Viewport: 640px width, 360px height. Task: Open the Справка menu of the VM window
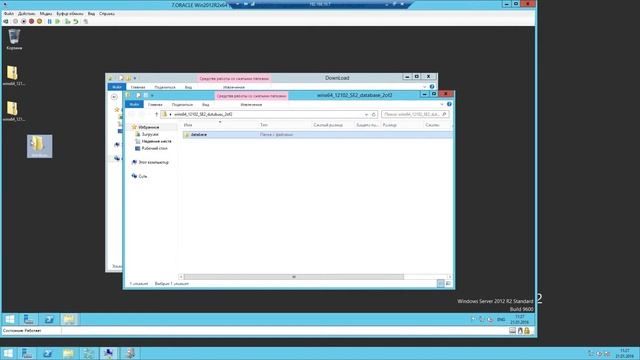(x=107, y=13)
